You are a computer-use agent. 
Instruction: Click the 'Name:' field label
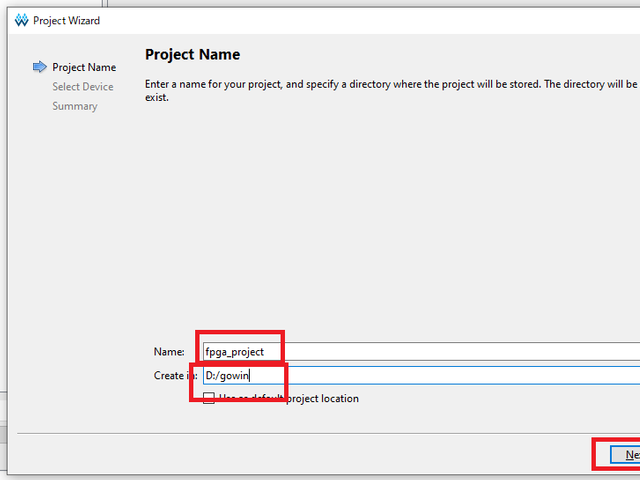point(168,352)
